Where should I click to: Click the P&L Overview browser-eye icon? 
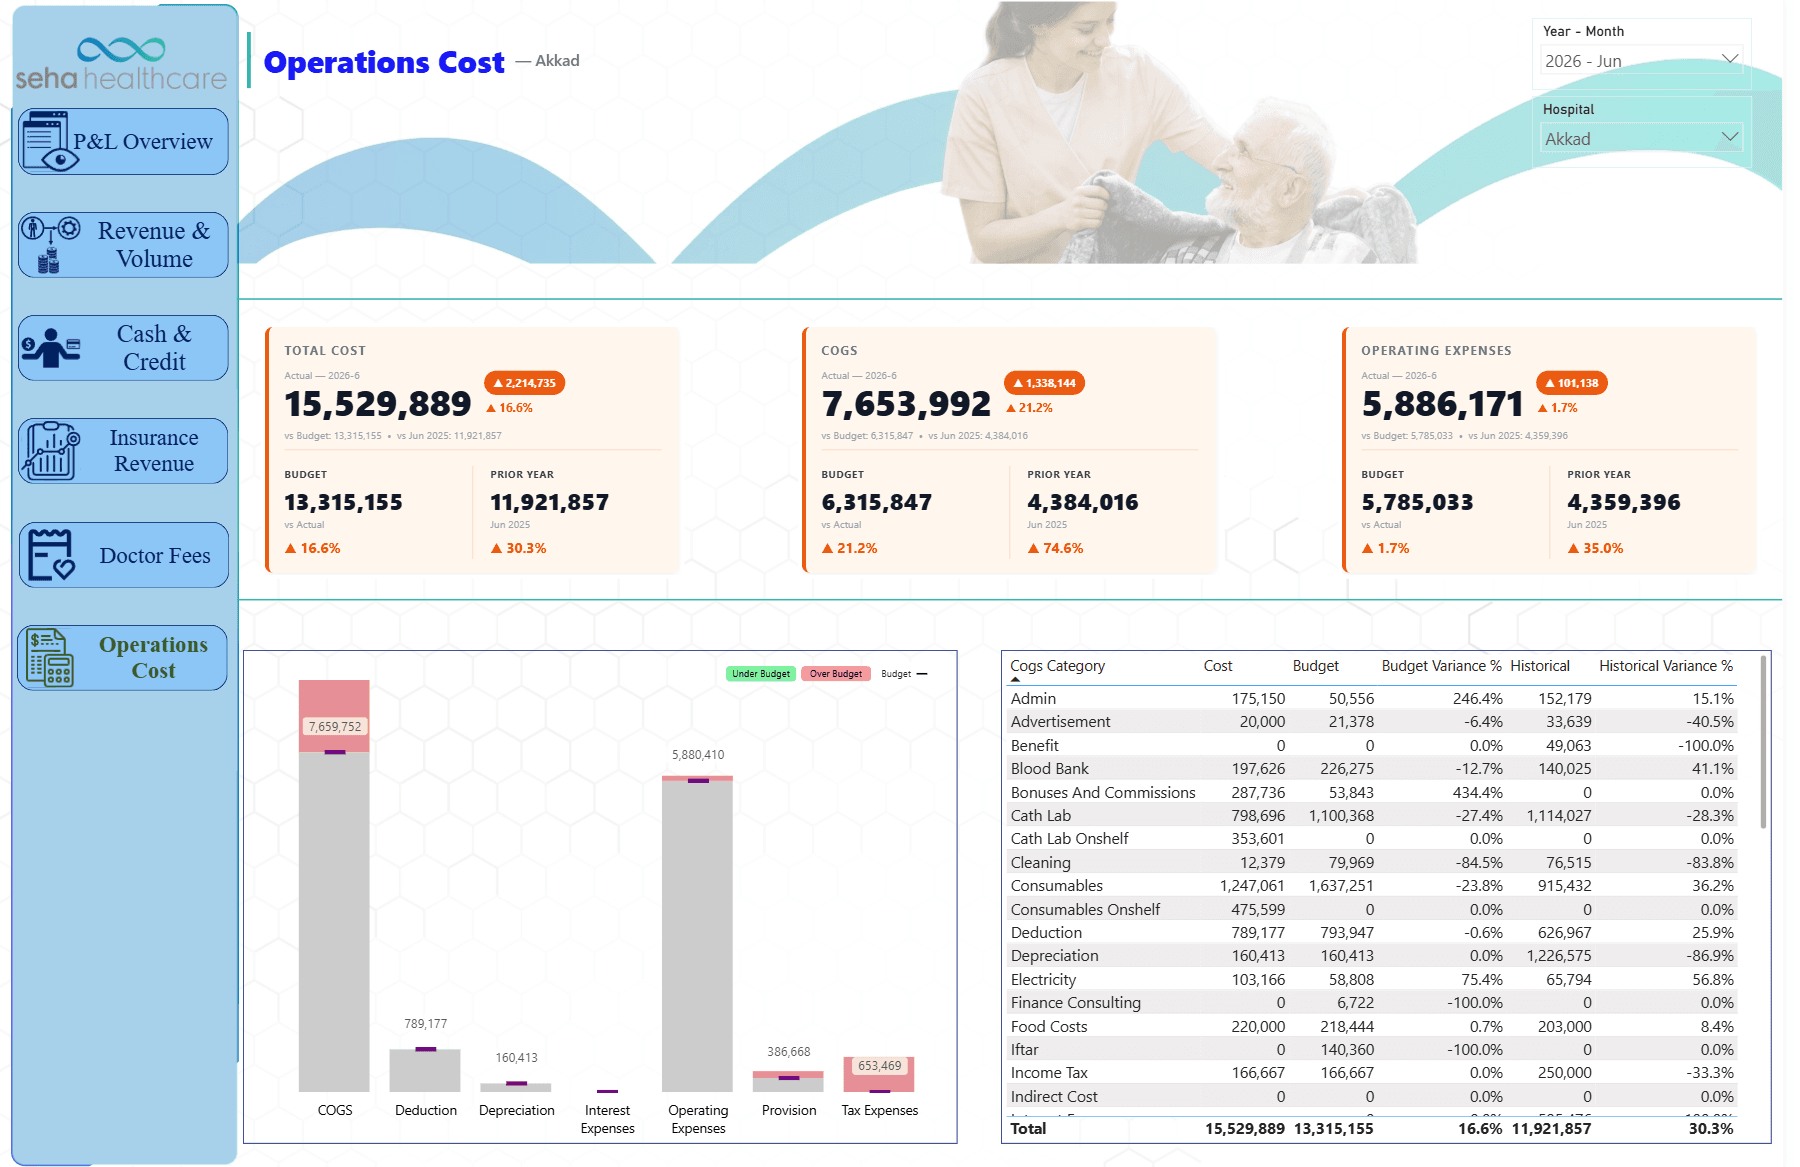point(46,141)
